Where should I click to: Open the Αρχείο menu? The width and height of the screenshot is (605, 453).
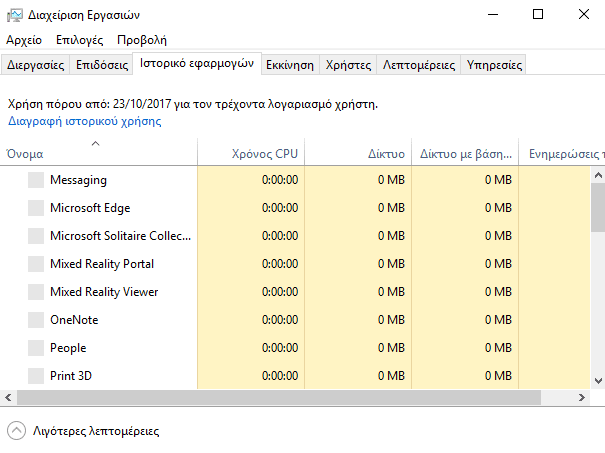(x=24, y=40)
